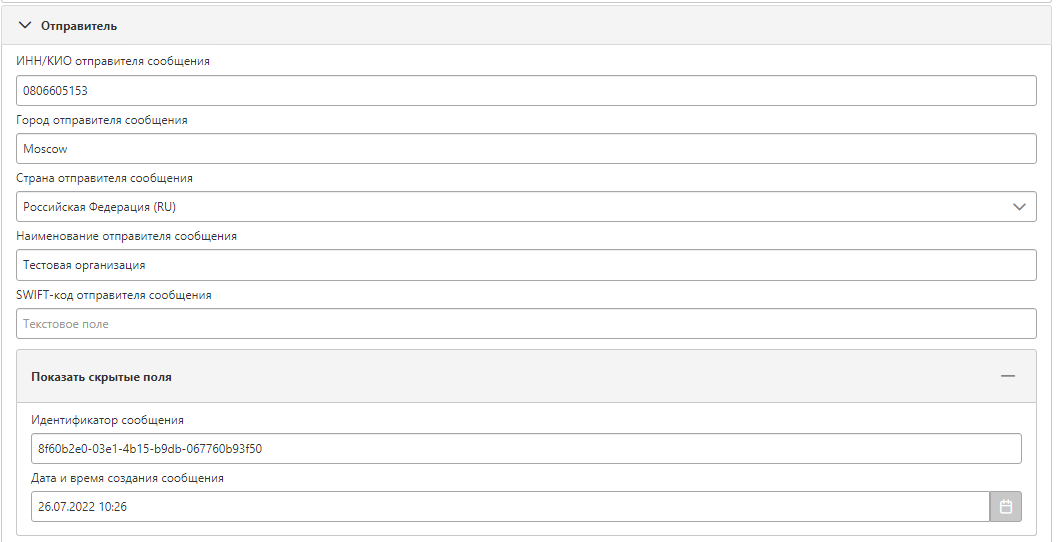
Task: Click into the Moscow city field
Action: coord(526,149)
